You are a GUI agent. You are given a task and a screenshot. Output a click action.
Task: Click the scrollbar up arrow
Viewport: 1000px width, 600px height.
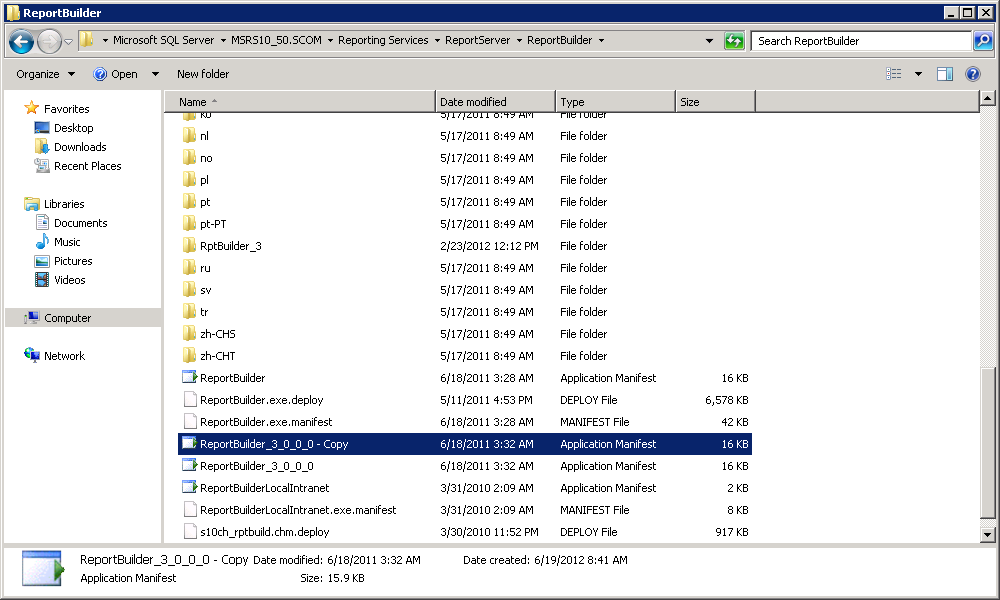pyautogui.click(x=987, y=98)
